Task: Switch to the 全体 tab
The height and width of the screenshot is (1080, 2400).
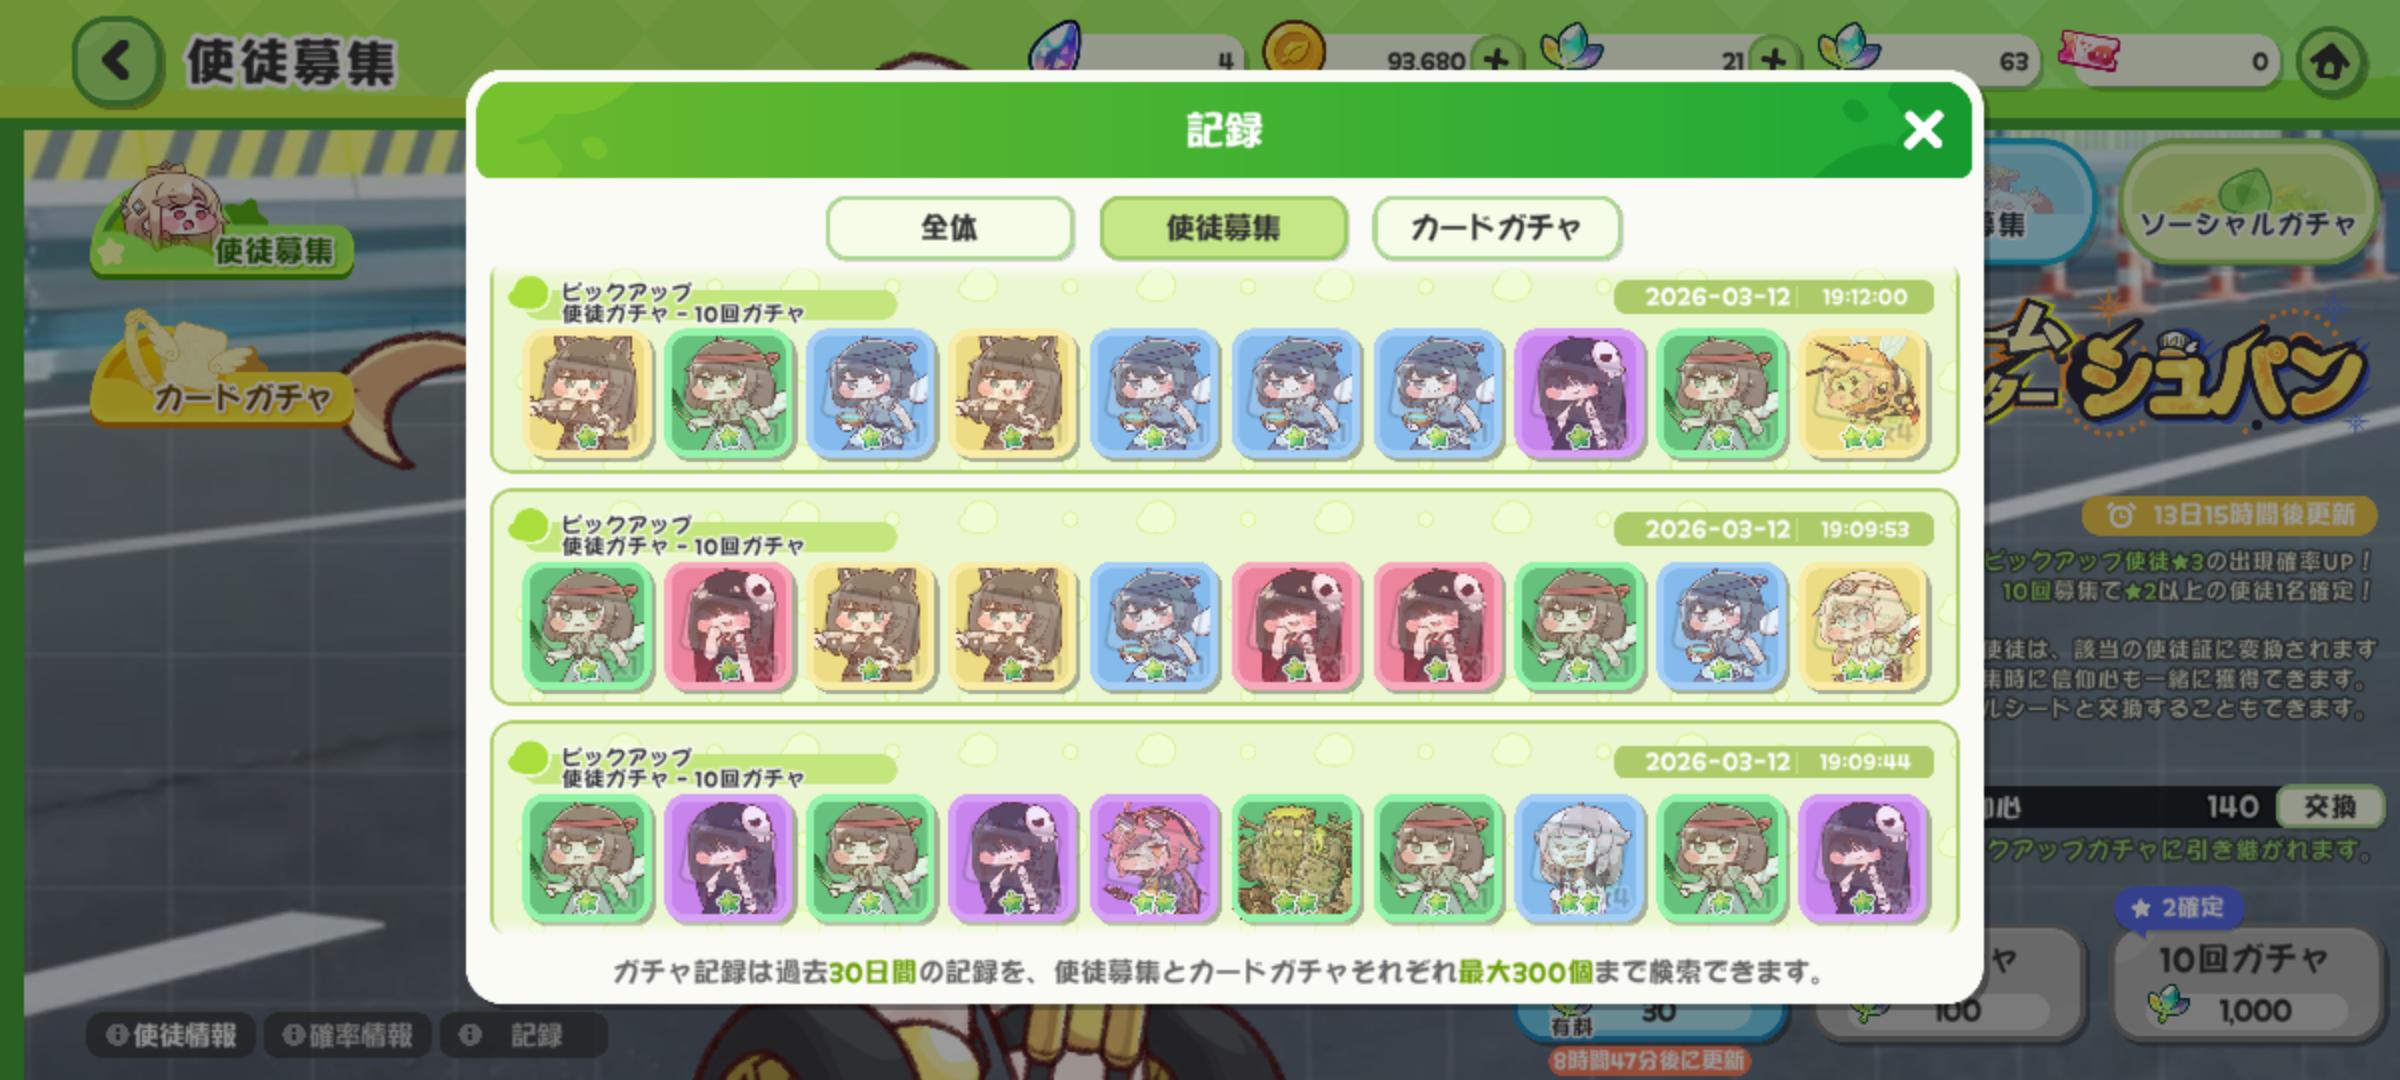Action: [x=949, y=228]
